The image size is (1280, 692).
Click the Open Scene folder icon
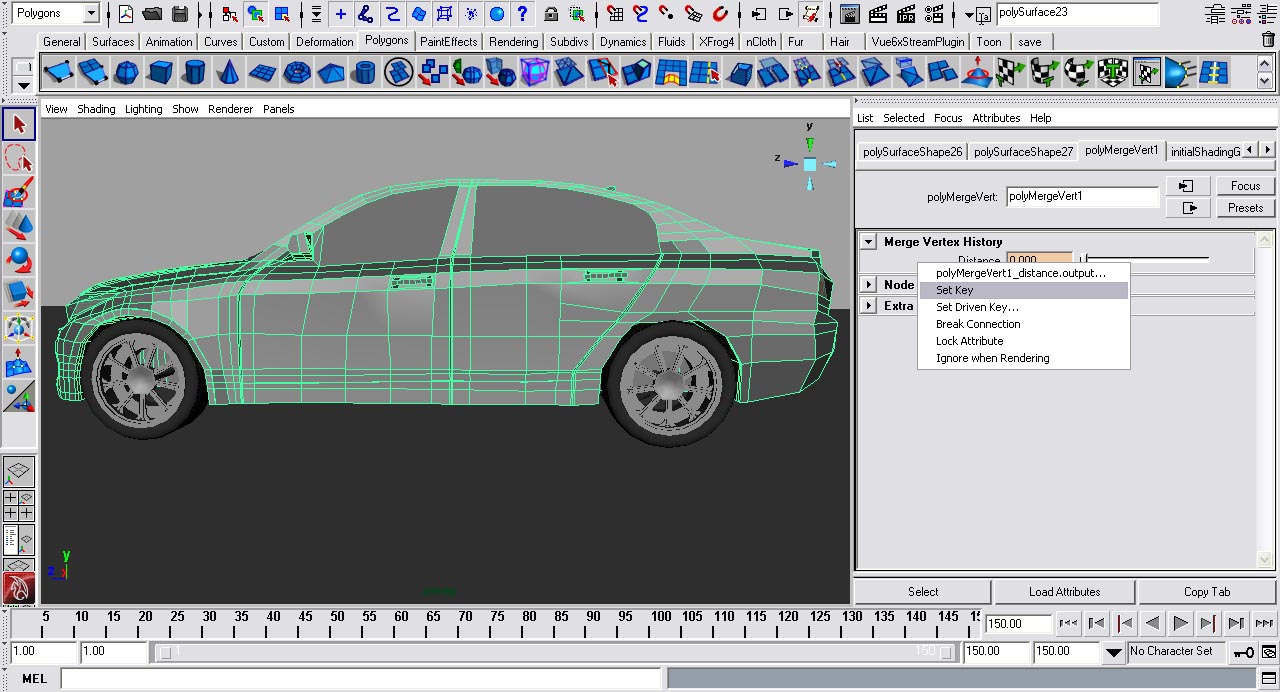pyautogui.click(x=152, y=13)
